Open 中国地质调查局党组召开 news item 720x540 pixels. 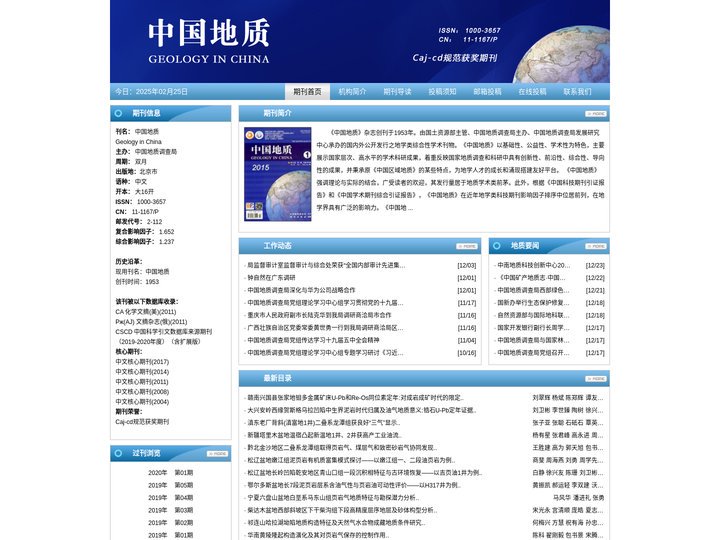(533, 353)
